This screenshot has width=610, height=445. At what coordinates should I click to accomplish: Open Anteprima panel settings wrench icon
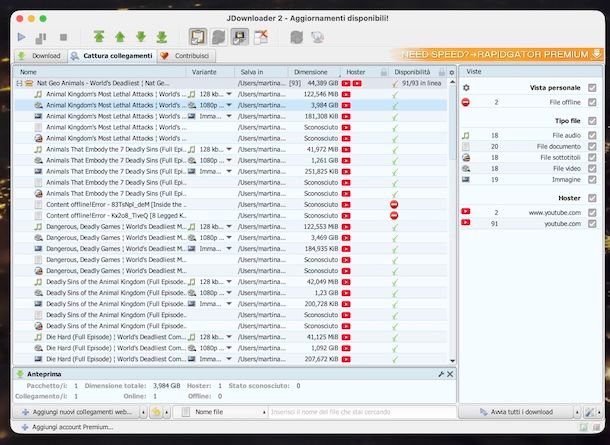[441, 374]
